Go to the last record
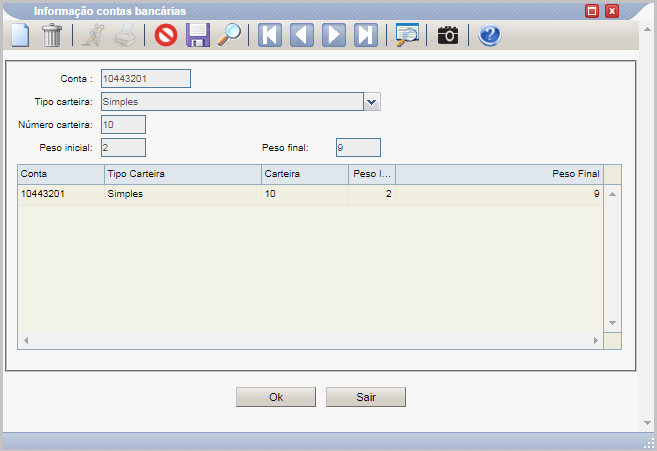This screenshot has height=451, width=657. [366, 35]
